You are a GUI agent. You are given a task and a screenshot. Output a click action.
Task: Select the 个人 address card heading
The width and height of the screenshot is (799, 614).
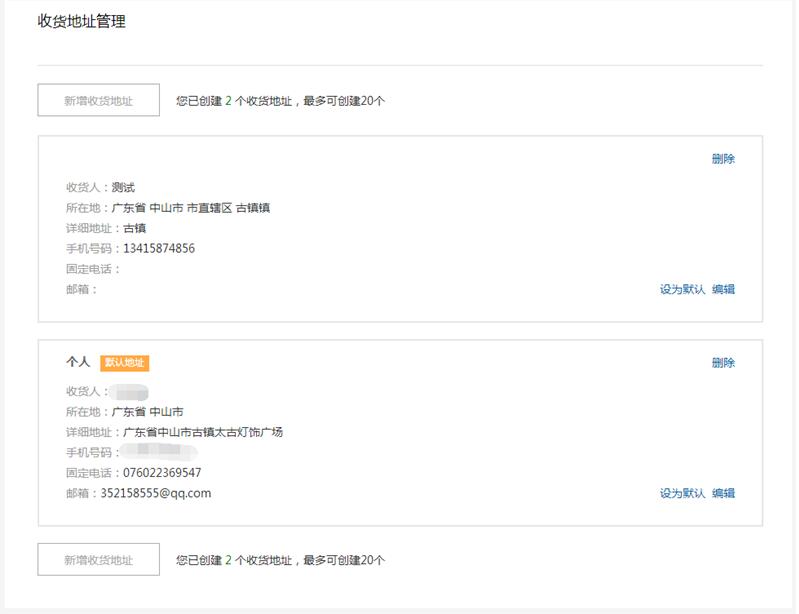pos(78,362)
